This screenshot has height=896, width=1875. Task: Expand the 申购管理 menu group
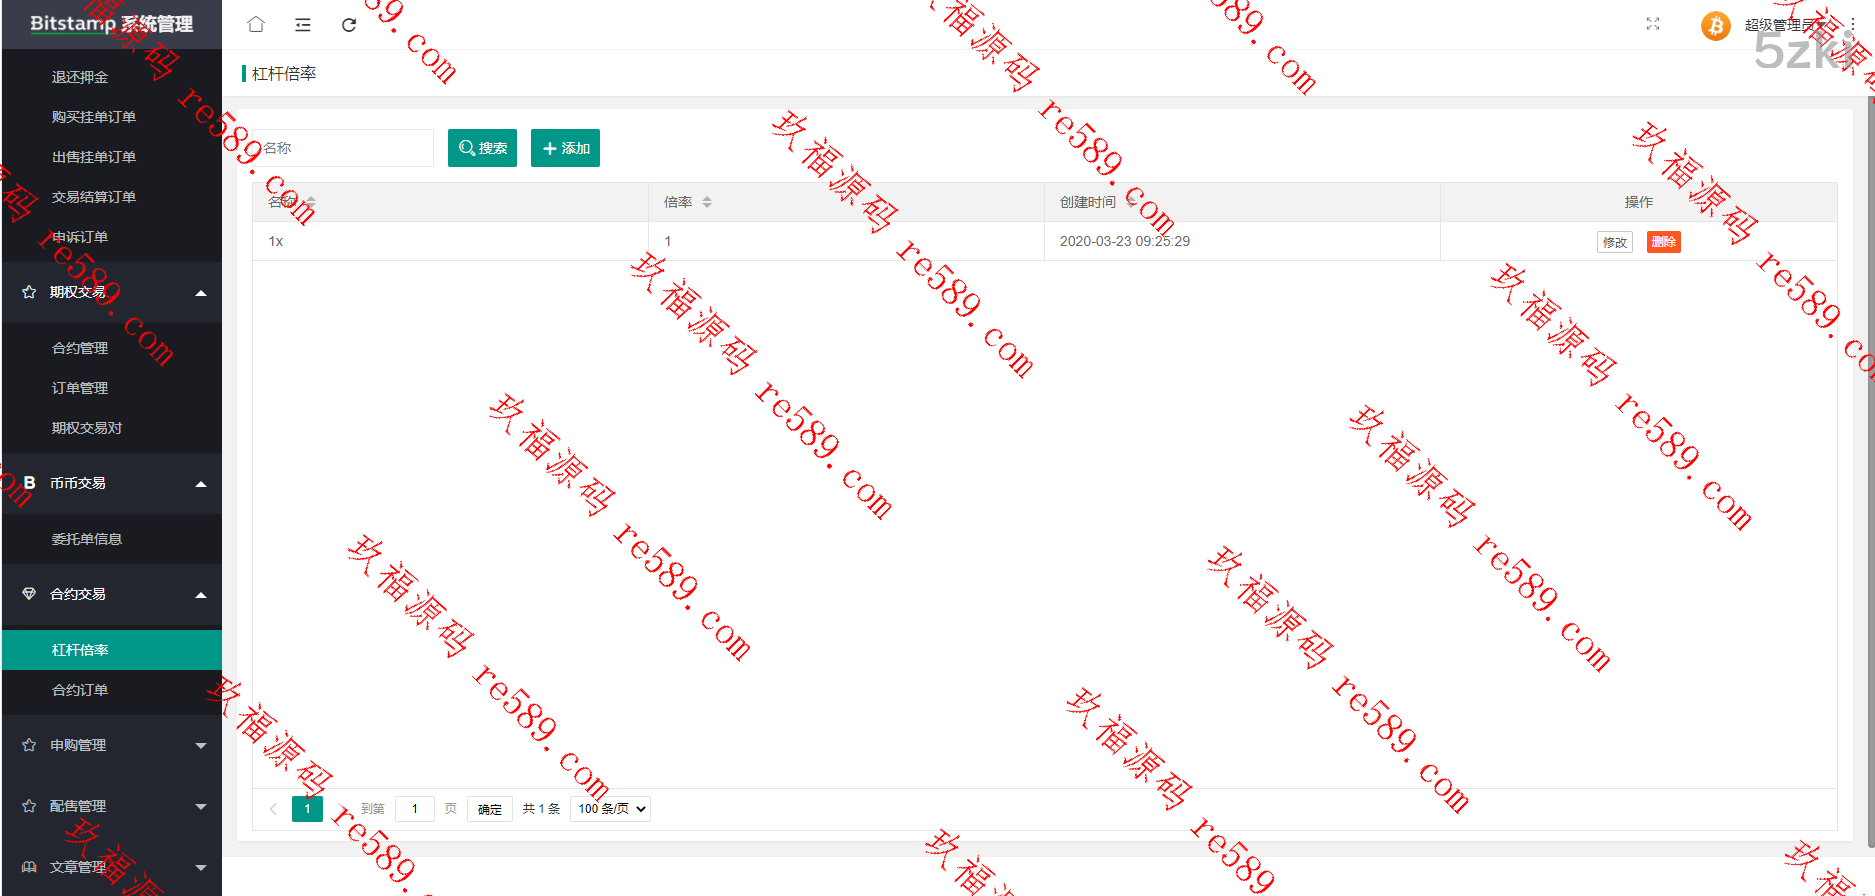(x=201, y=746)
